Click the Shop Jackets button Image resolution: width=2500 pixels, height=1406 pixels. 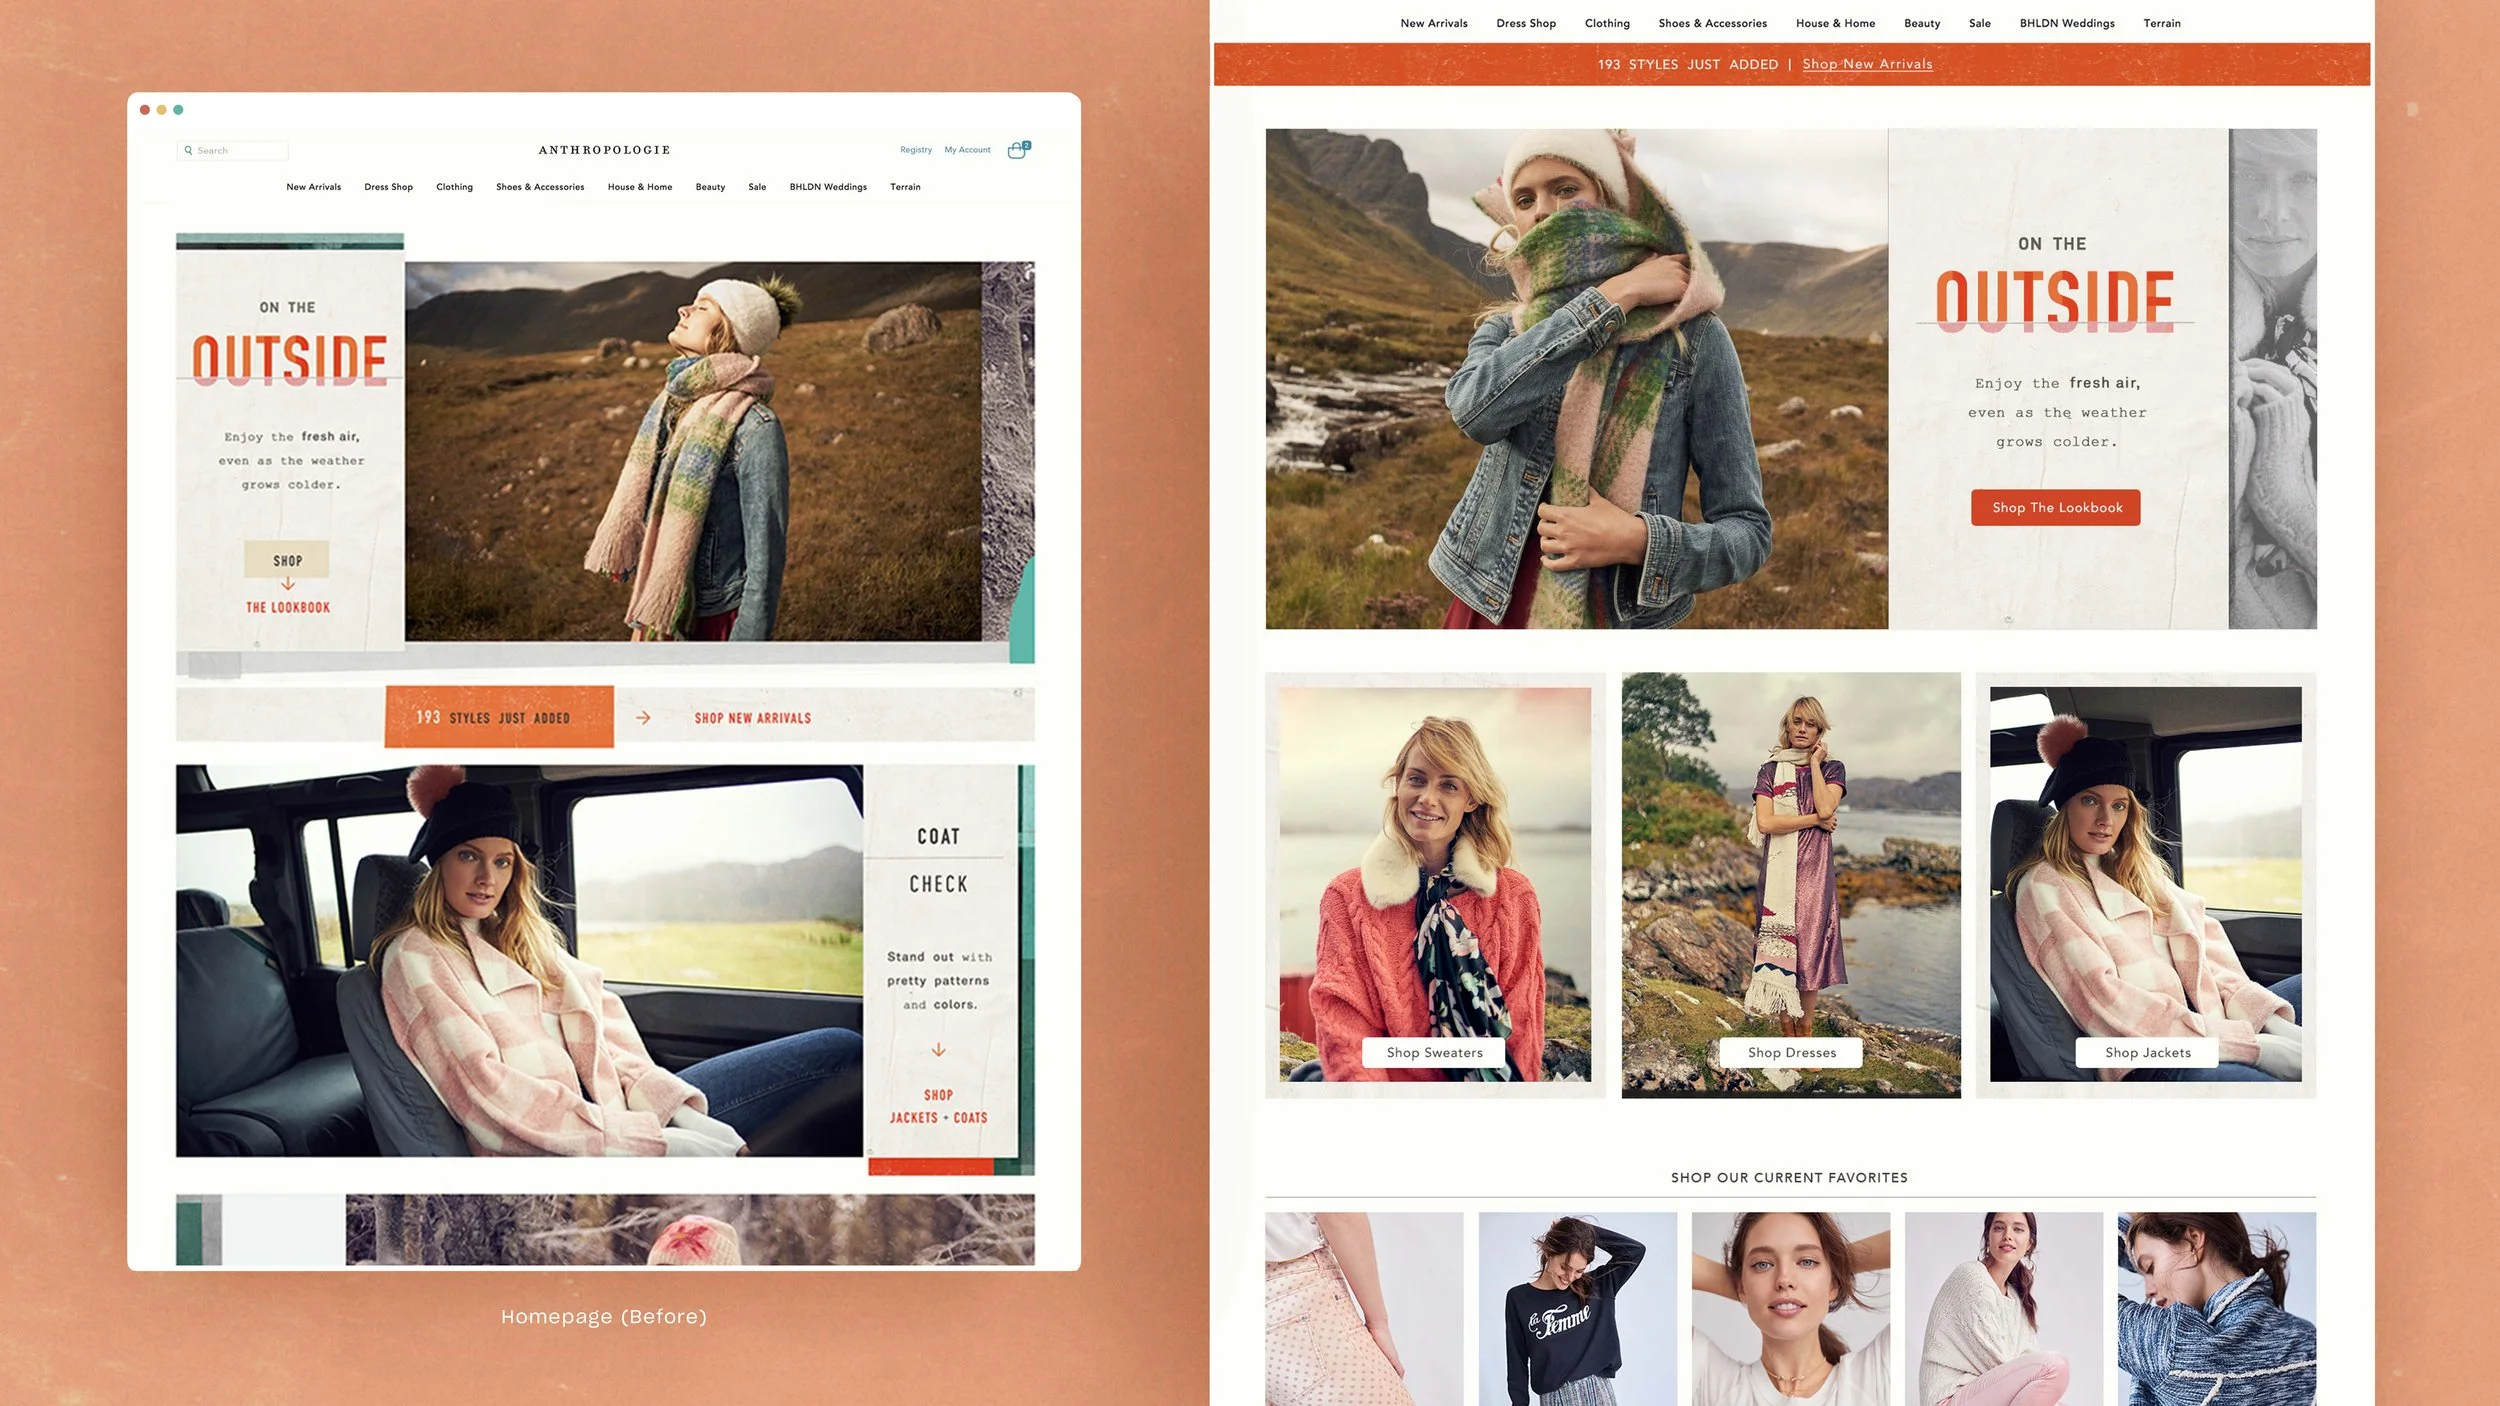2147,1052
